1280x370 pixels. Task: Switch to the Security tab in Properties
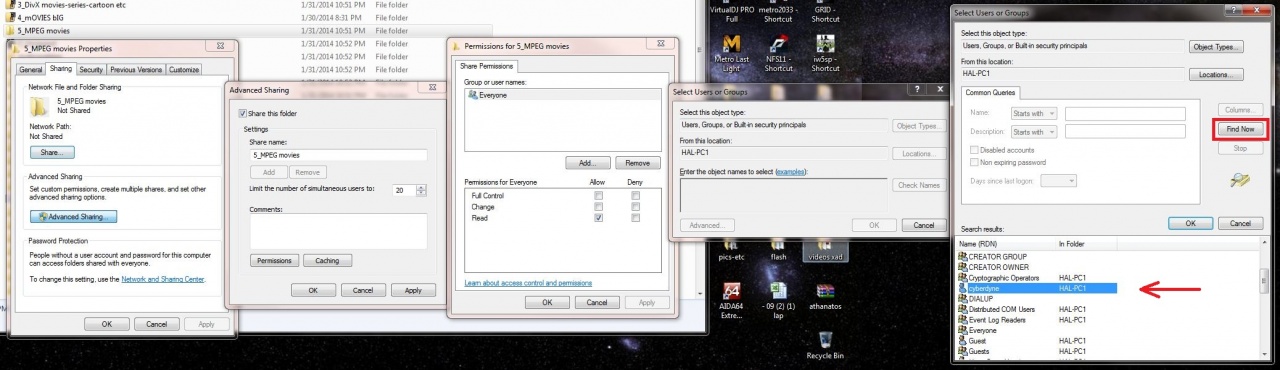[91, 70]
